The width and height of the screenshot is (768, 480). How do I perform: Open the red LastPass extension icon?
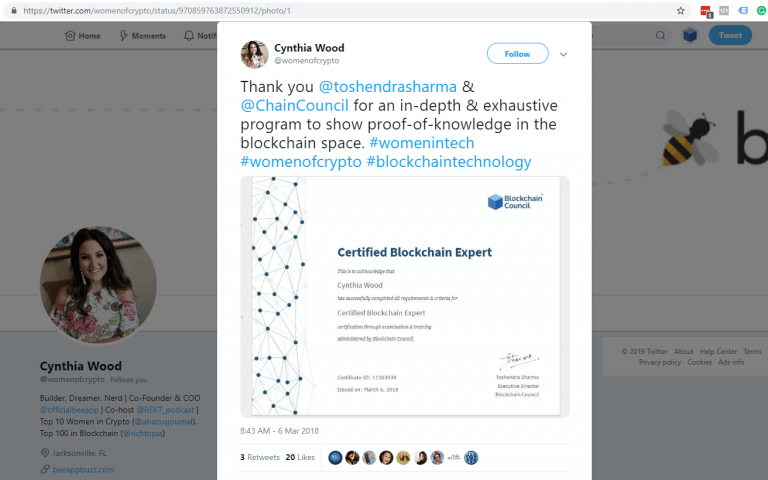[706, 11]
